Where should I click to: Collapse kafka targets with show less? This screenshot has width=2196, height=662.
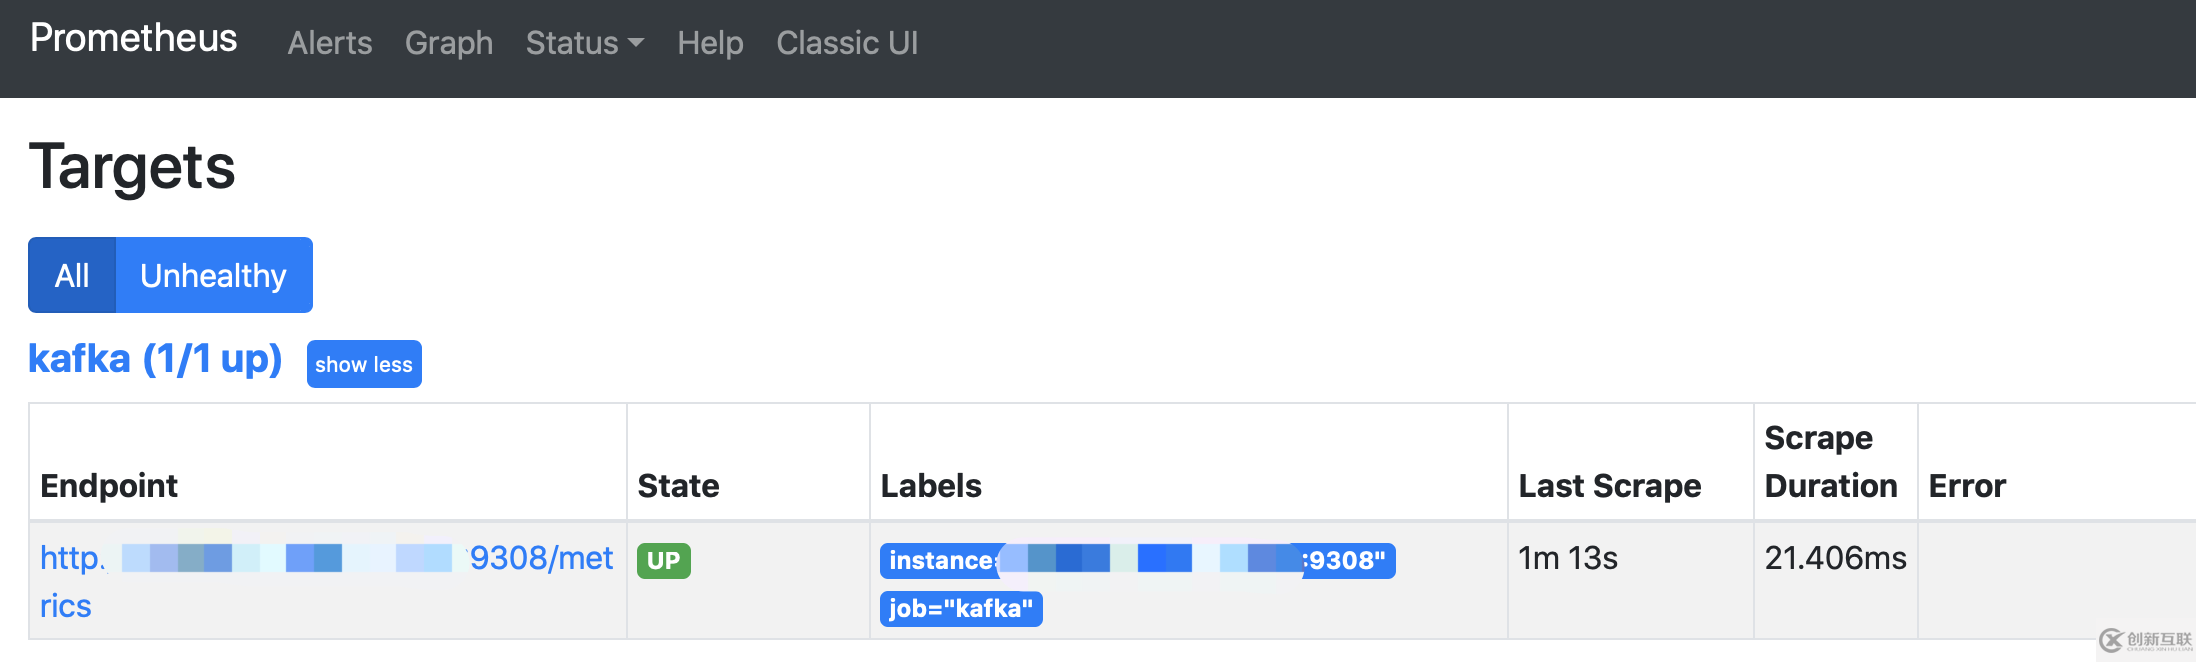pos(364,364)
